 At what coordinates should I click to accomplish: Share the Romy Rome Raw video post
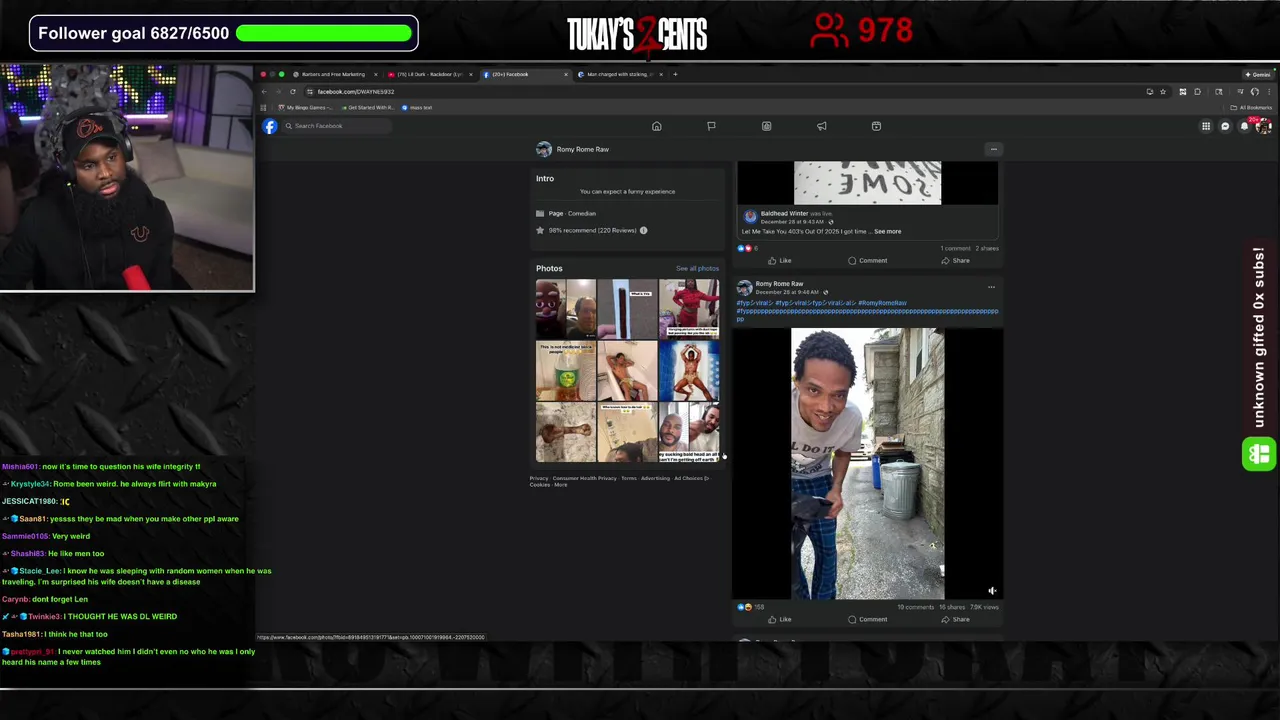click(x=955, y=619)
